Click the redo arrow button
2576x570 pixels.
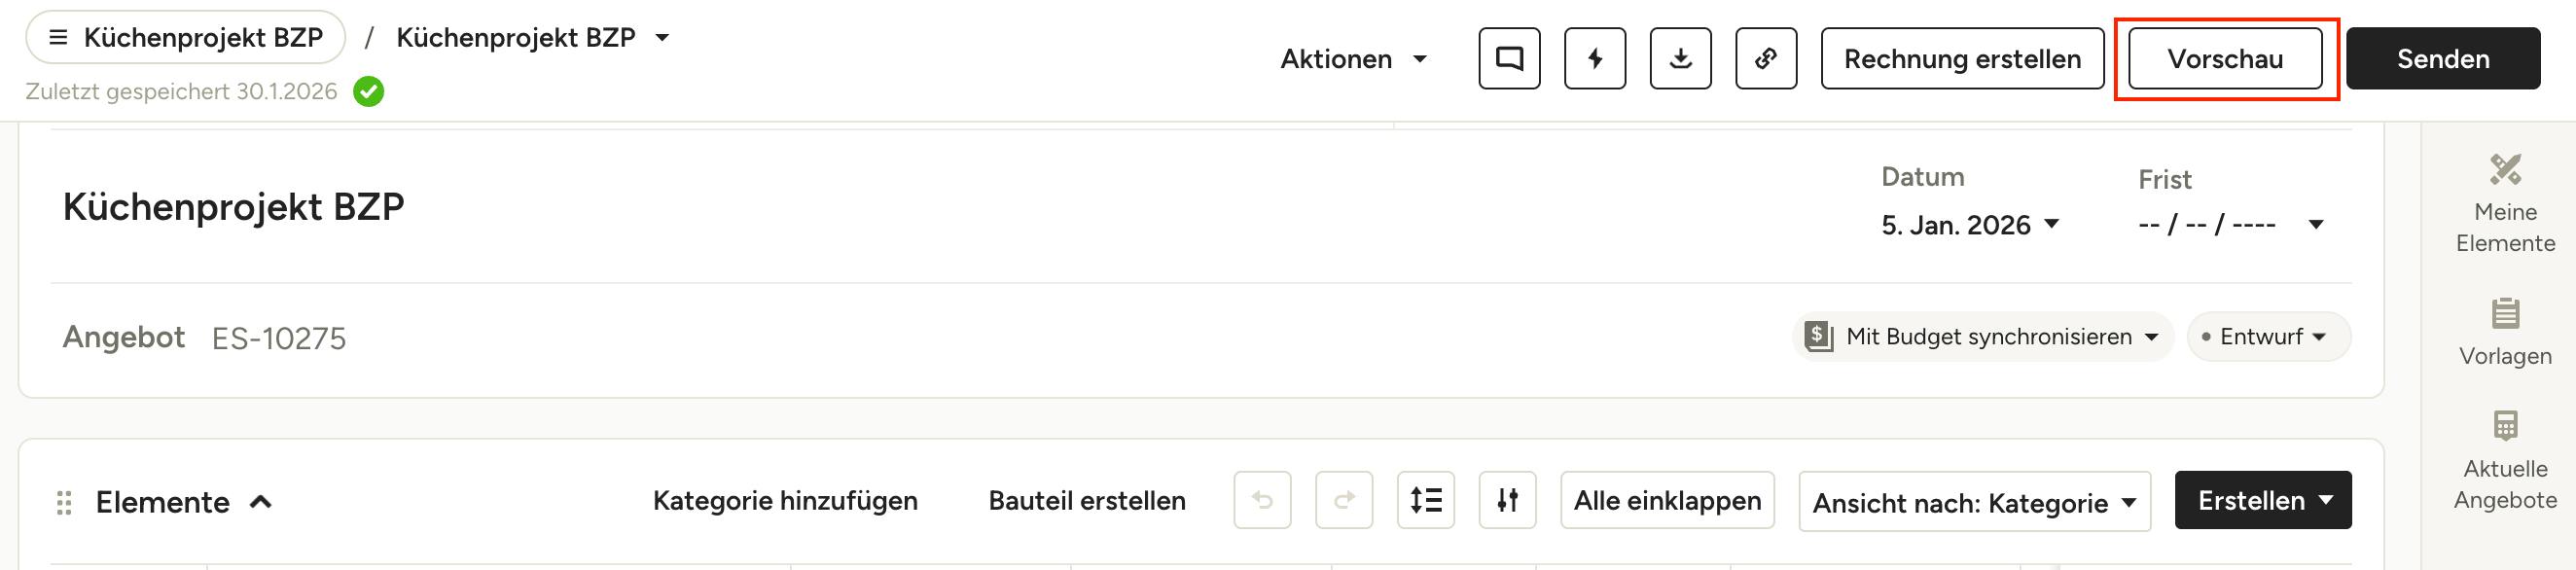click(1344, 500)
